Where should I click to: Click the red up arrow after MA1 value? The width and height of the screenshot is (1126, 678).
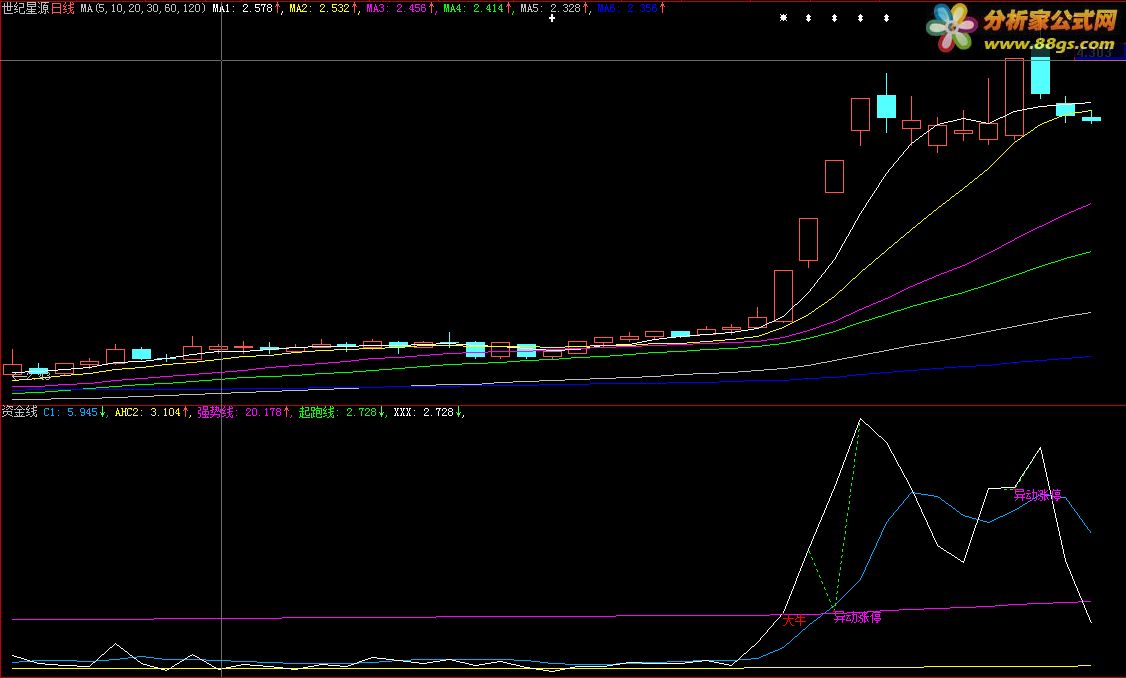278,9
